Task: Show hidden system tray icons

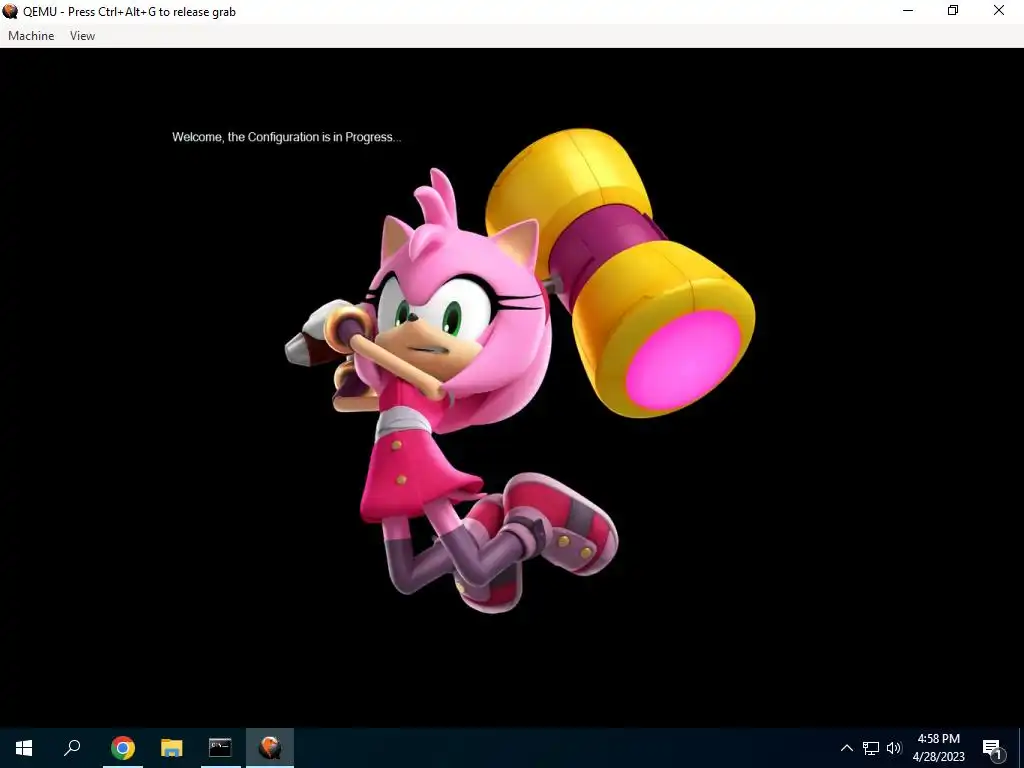Action: tap(846, 748)
